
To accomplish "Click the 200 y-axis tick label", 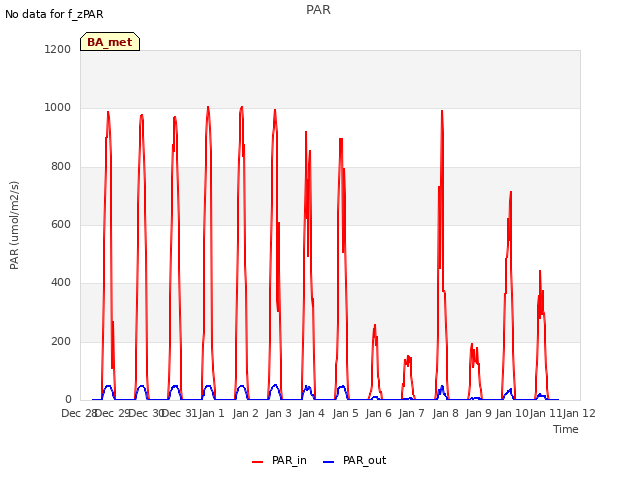I will [61, 341].
